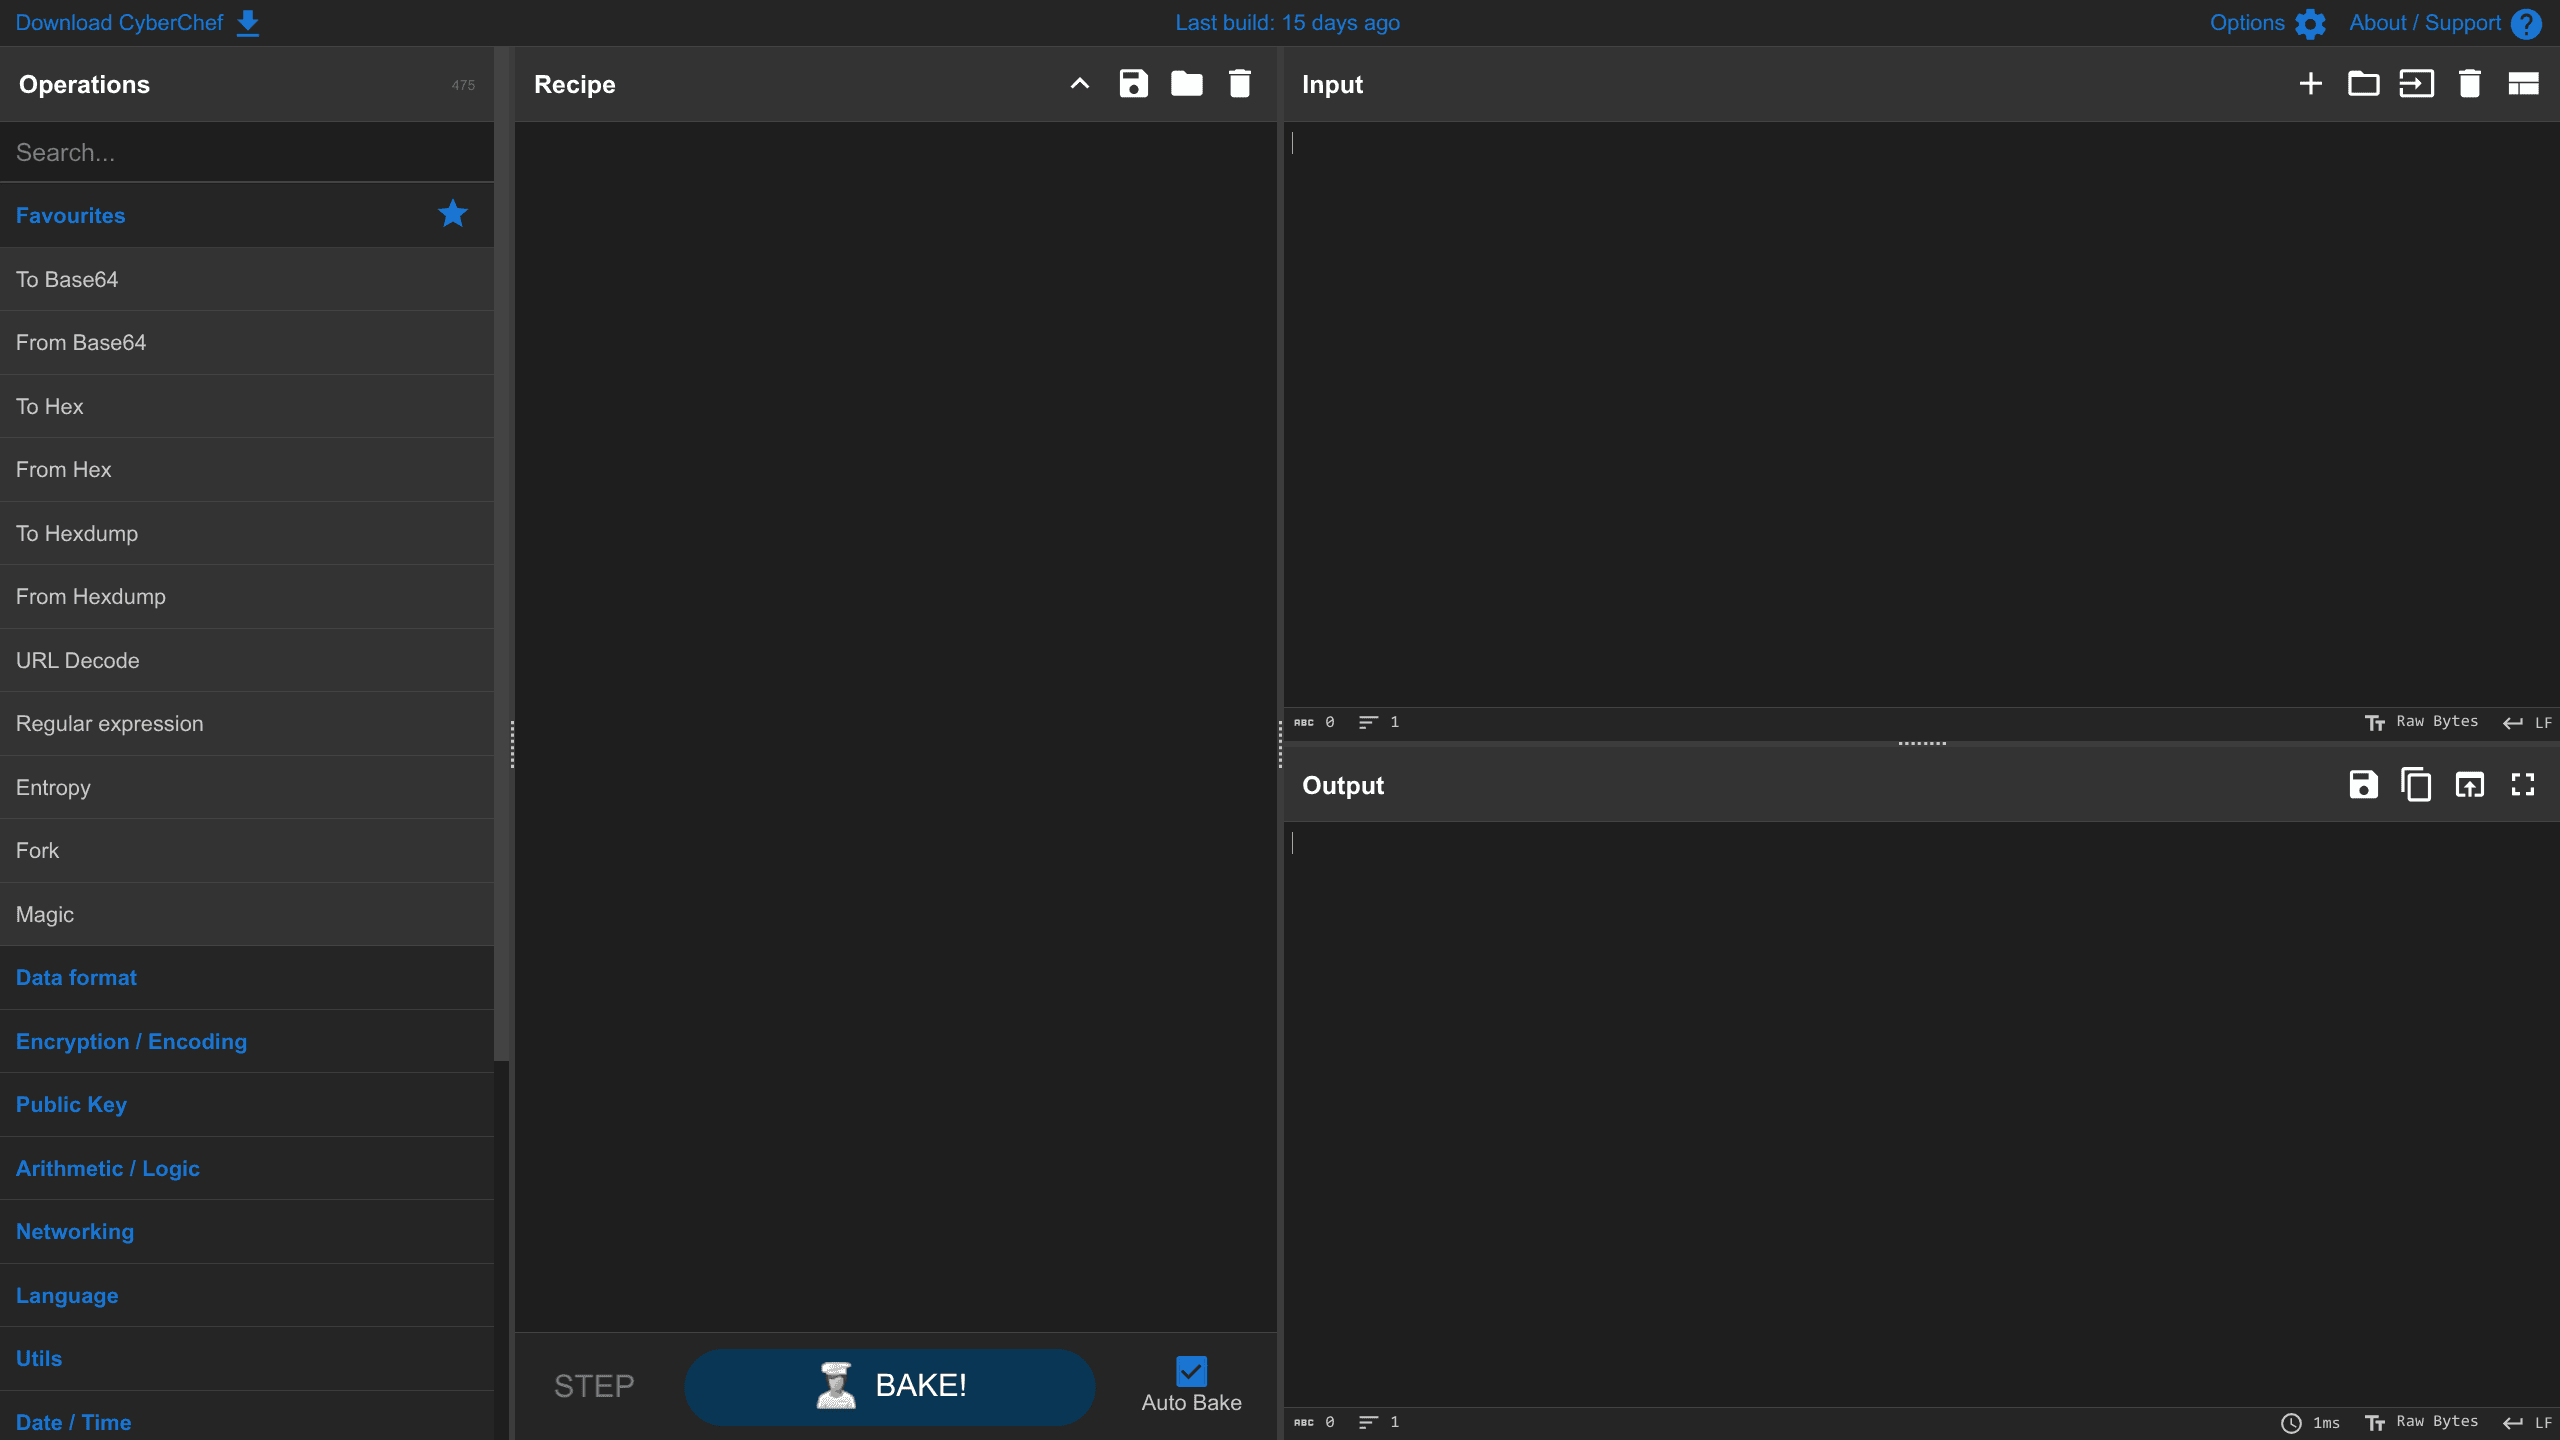Click the operations Search field
The height and width of the screenshot is (1440, 2560).
[x=247, y=153]
